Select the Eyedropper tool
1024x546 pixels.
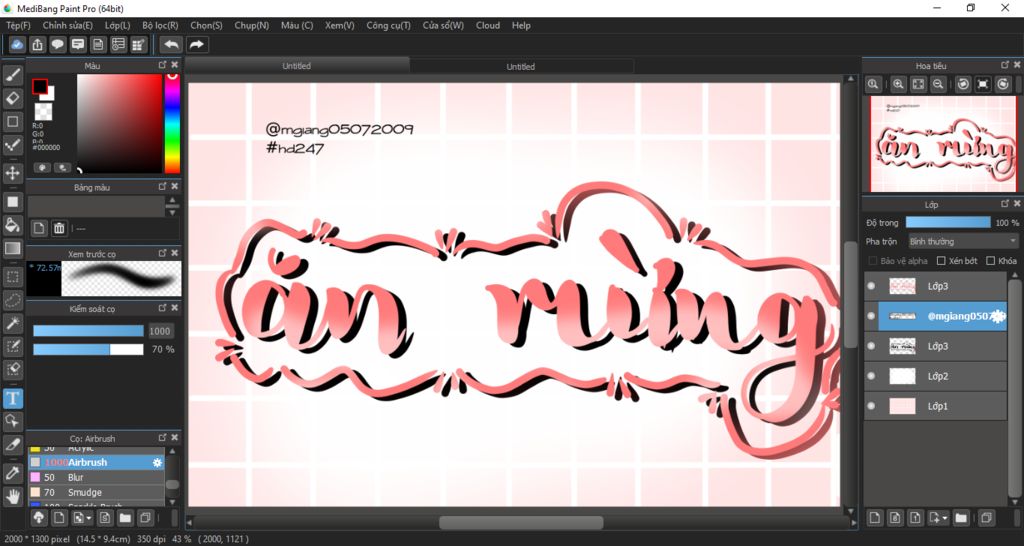[x=12, y=474]
